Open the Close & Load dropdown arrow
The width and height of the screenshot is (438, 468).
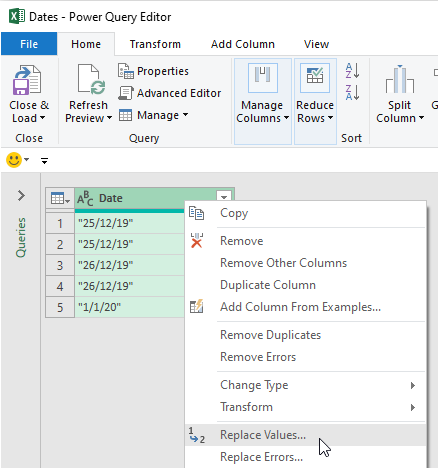[42, 118]
